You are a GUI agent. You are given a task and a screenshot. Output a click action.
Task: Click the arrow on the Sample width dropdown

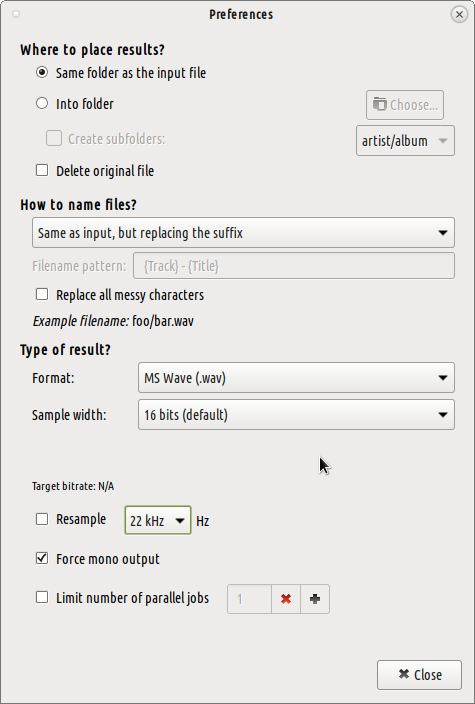[x=443, y=414]
